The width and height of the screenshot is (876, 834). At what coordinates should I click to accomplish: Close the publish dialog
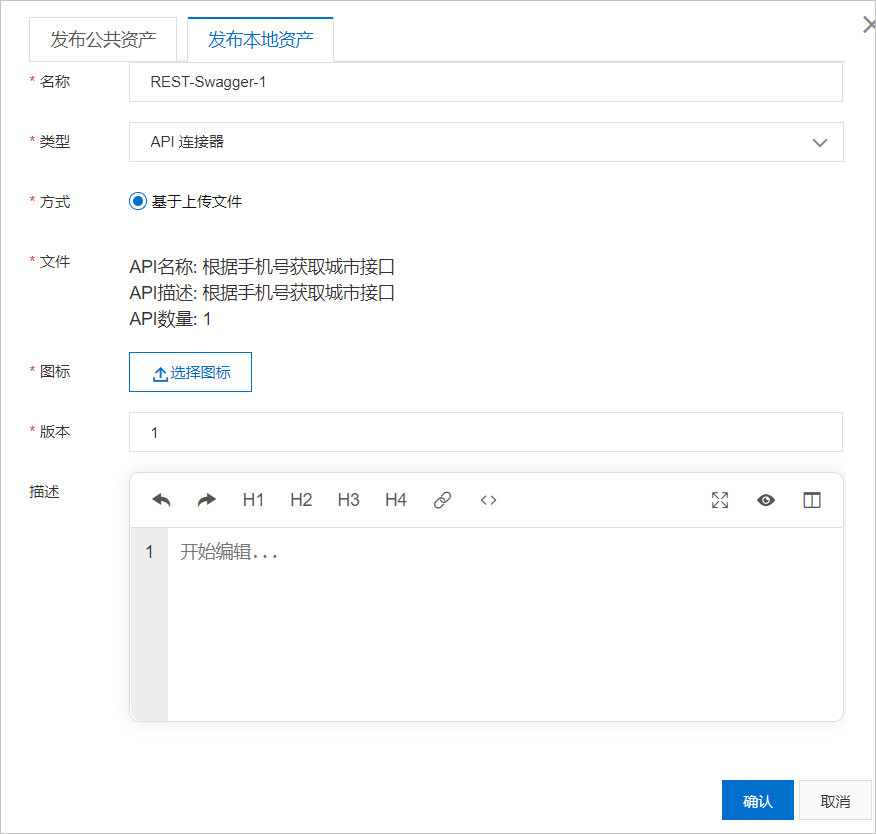pos(869,25)
